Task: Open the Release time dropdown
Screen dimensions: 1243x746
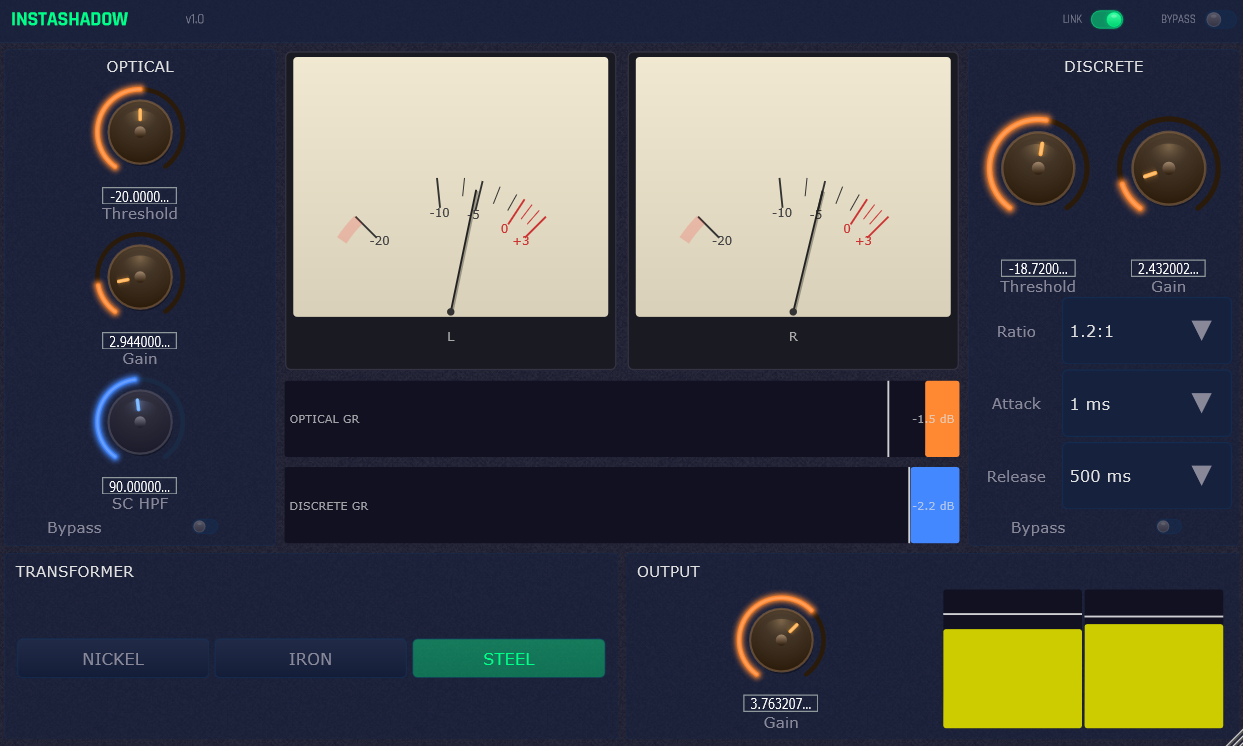Action: pyautogui.click(x=1145, y=476)
